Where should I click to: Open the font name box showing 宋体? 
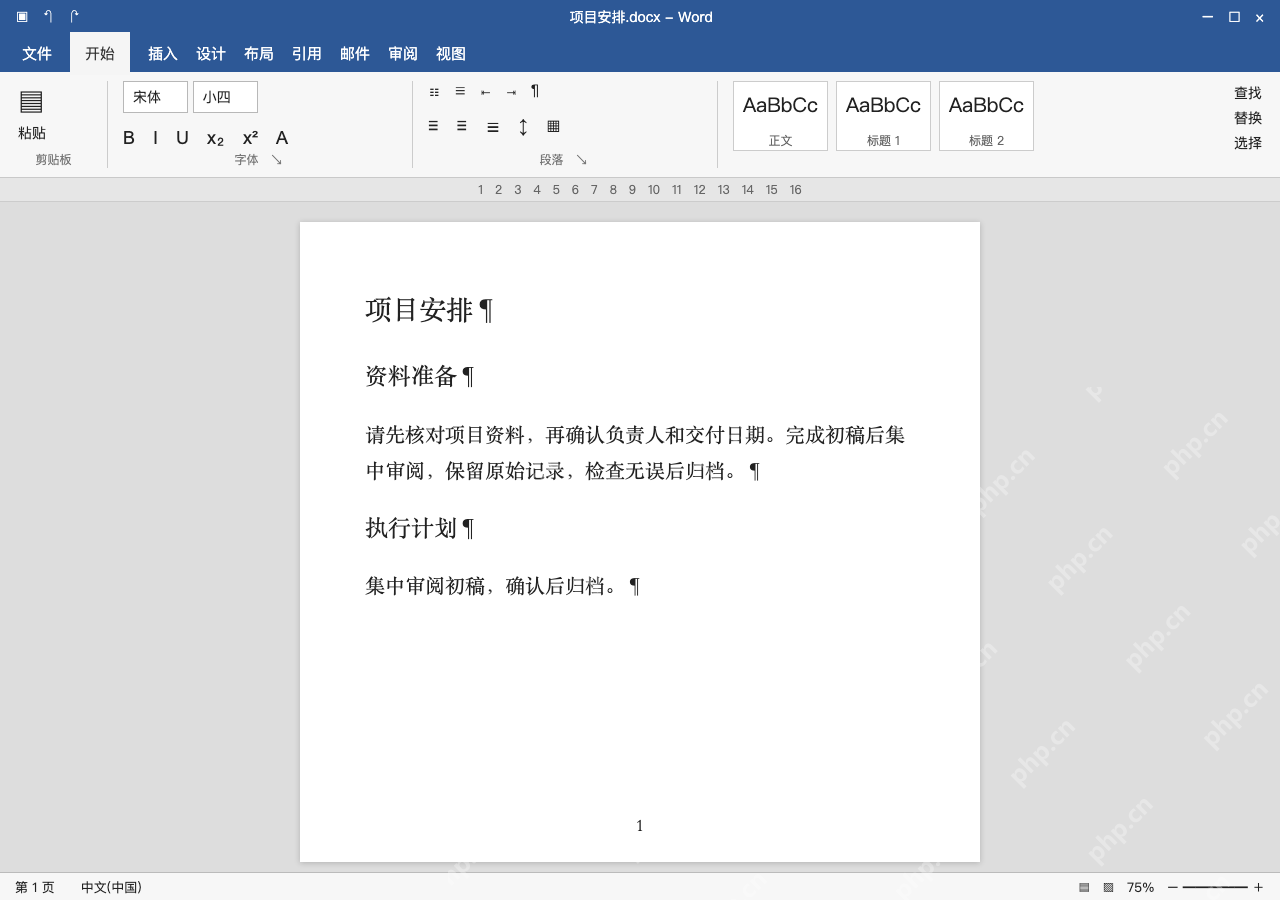155,97
